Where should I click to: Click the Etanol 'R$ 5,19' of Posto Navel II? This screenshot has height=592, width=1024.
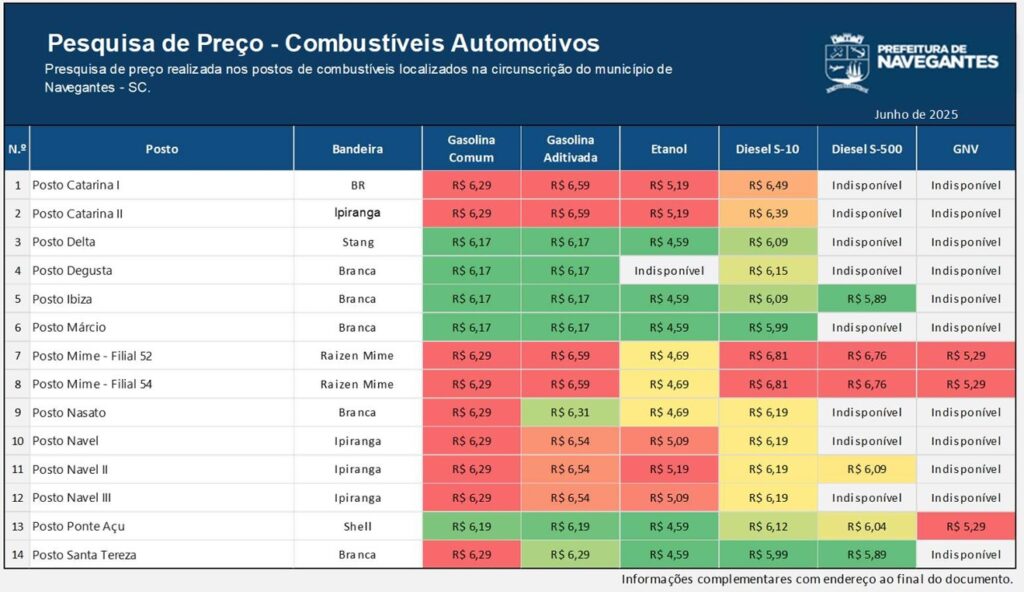click(x=669, y=469)
